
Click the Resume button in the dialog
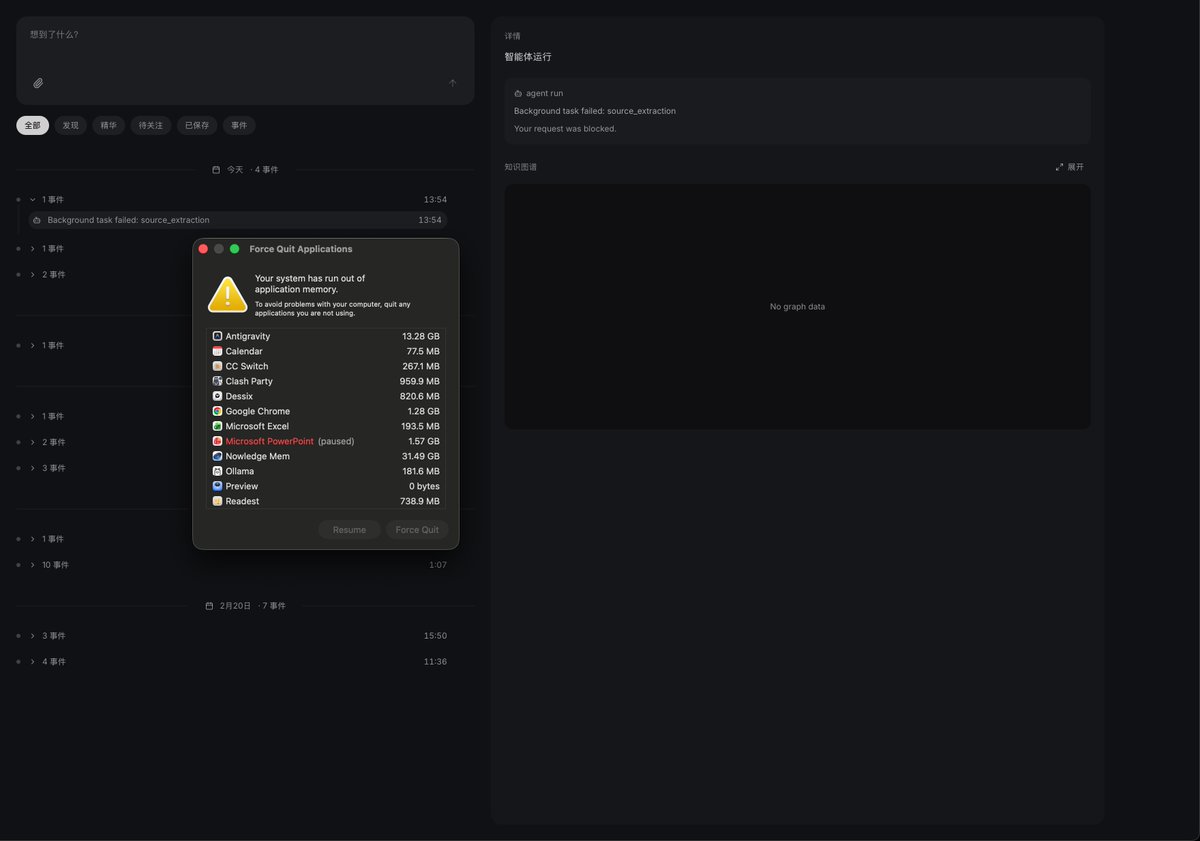[x=349, y=530]
